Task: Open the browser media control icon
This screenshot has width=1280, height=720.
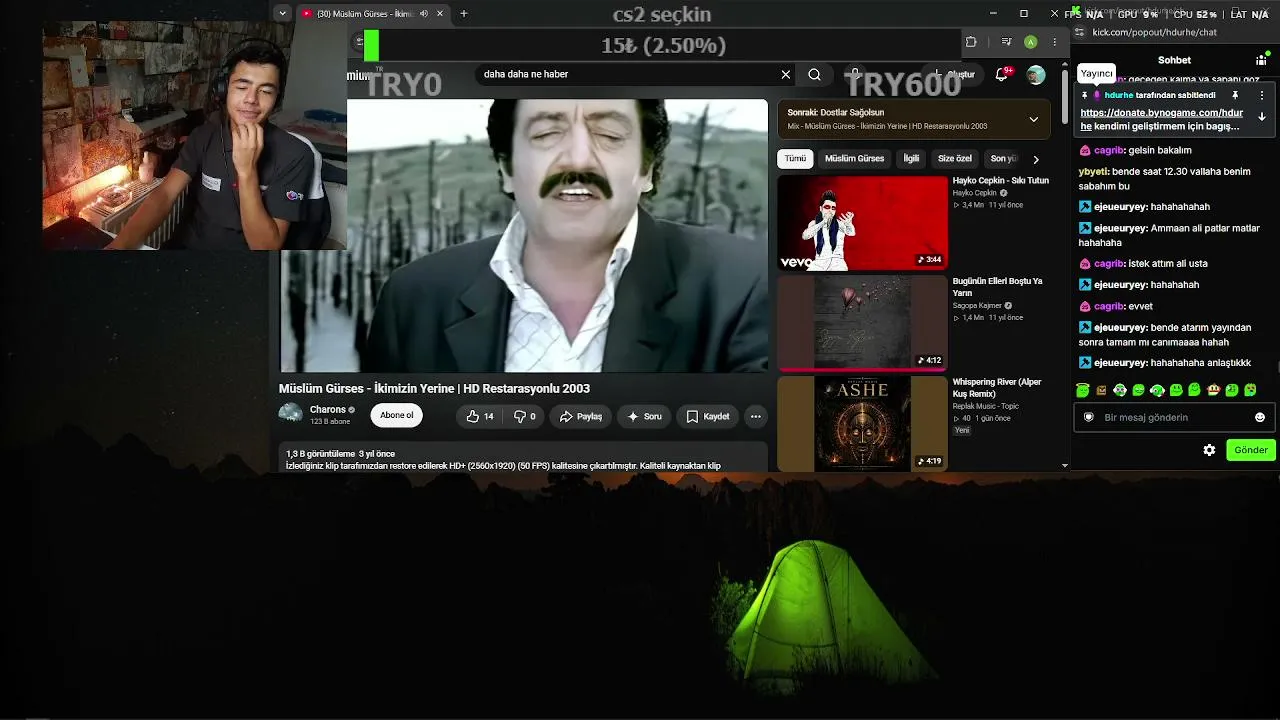Action: tap(1007, 42)
